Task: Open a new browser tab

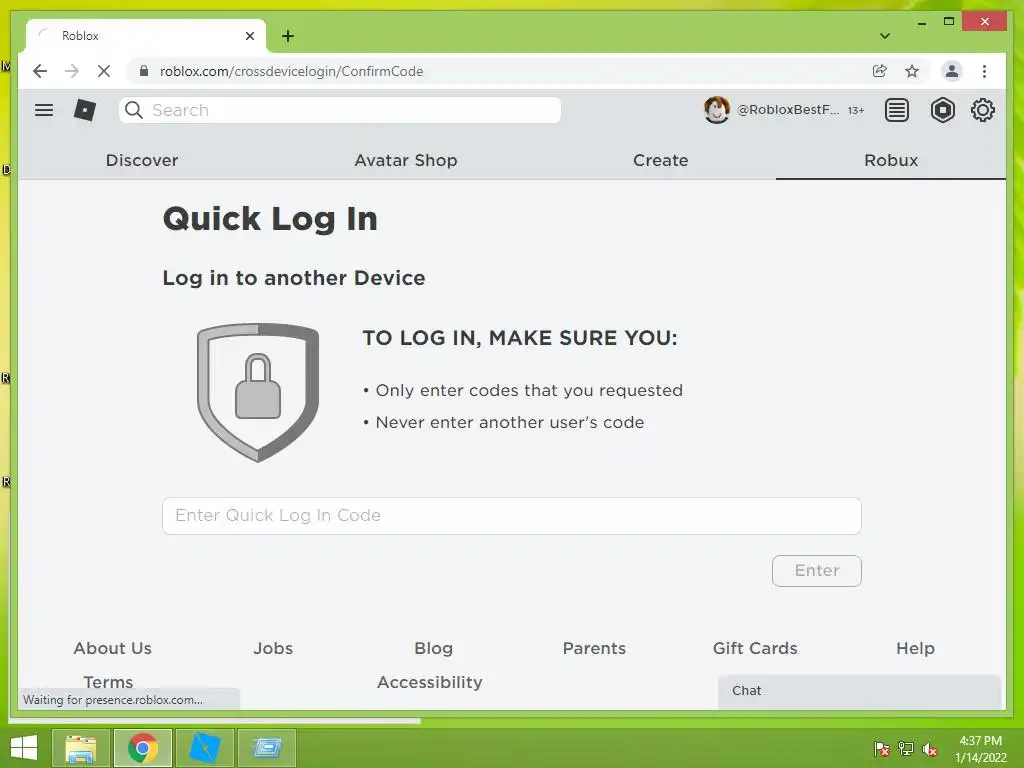Action: click(288, 36)
